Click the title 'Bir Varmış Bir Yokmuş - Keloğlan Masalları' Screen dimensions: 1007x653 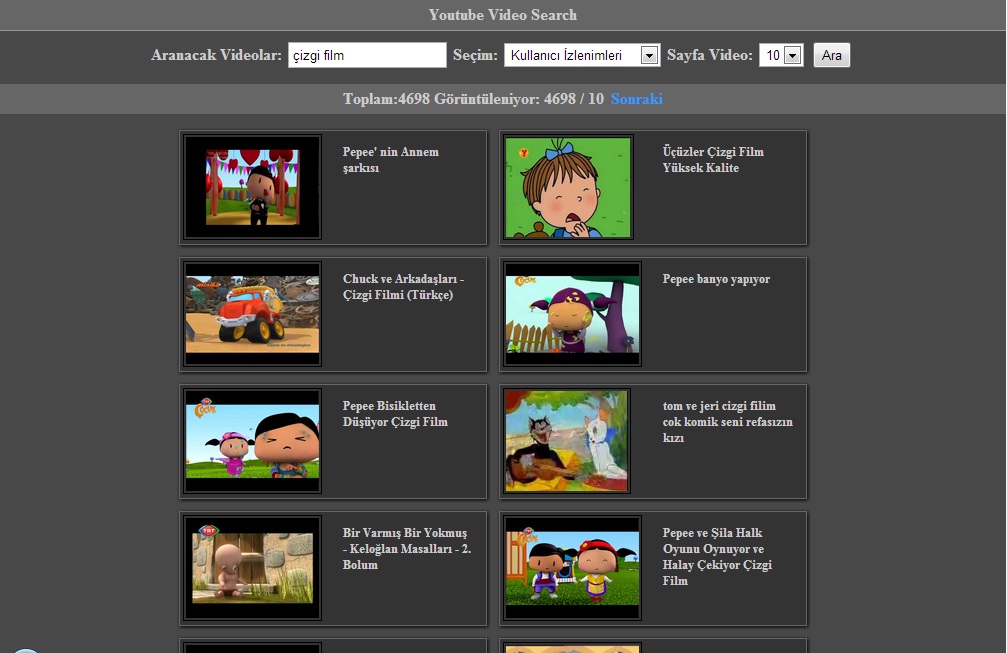pos(407,549)
